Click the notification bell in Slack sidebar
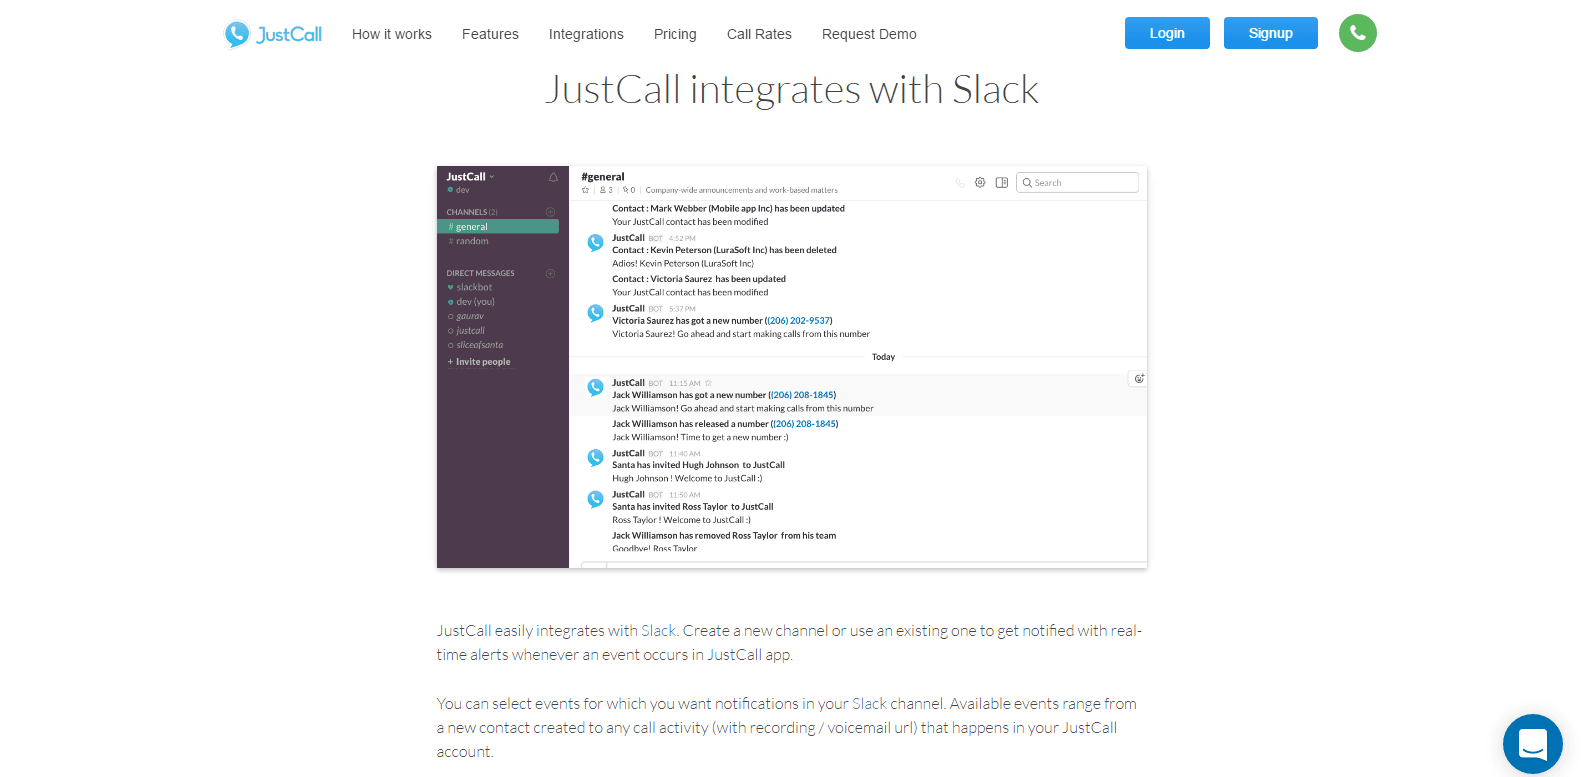Viewport: 1583px width, 777px height. pos(553,177)
